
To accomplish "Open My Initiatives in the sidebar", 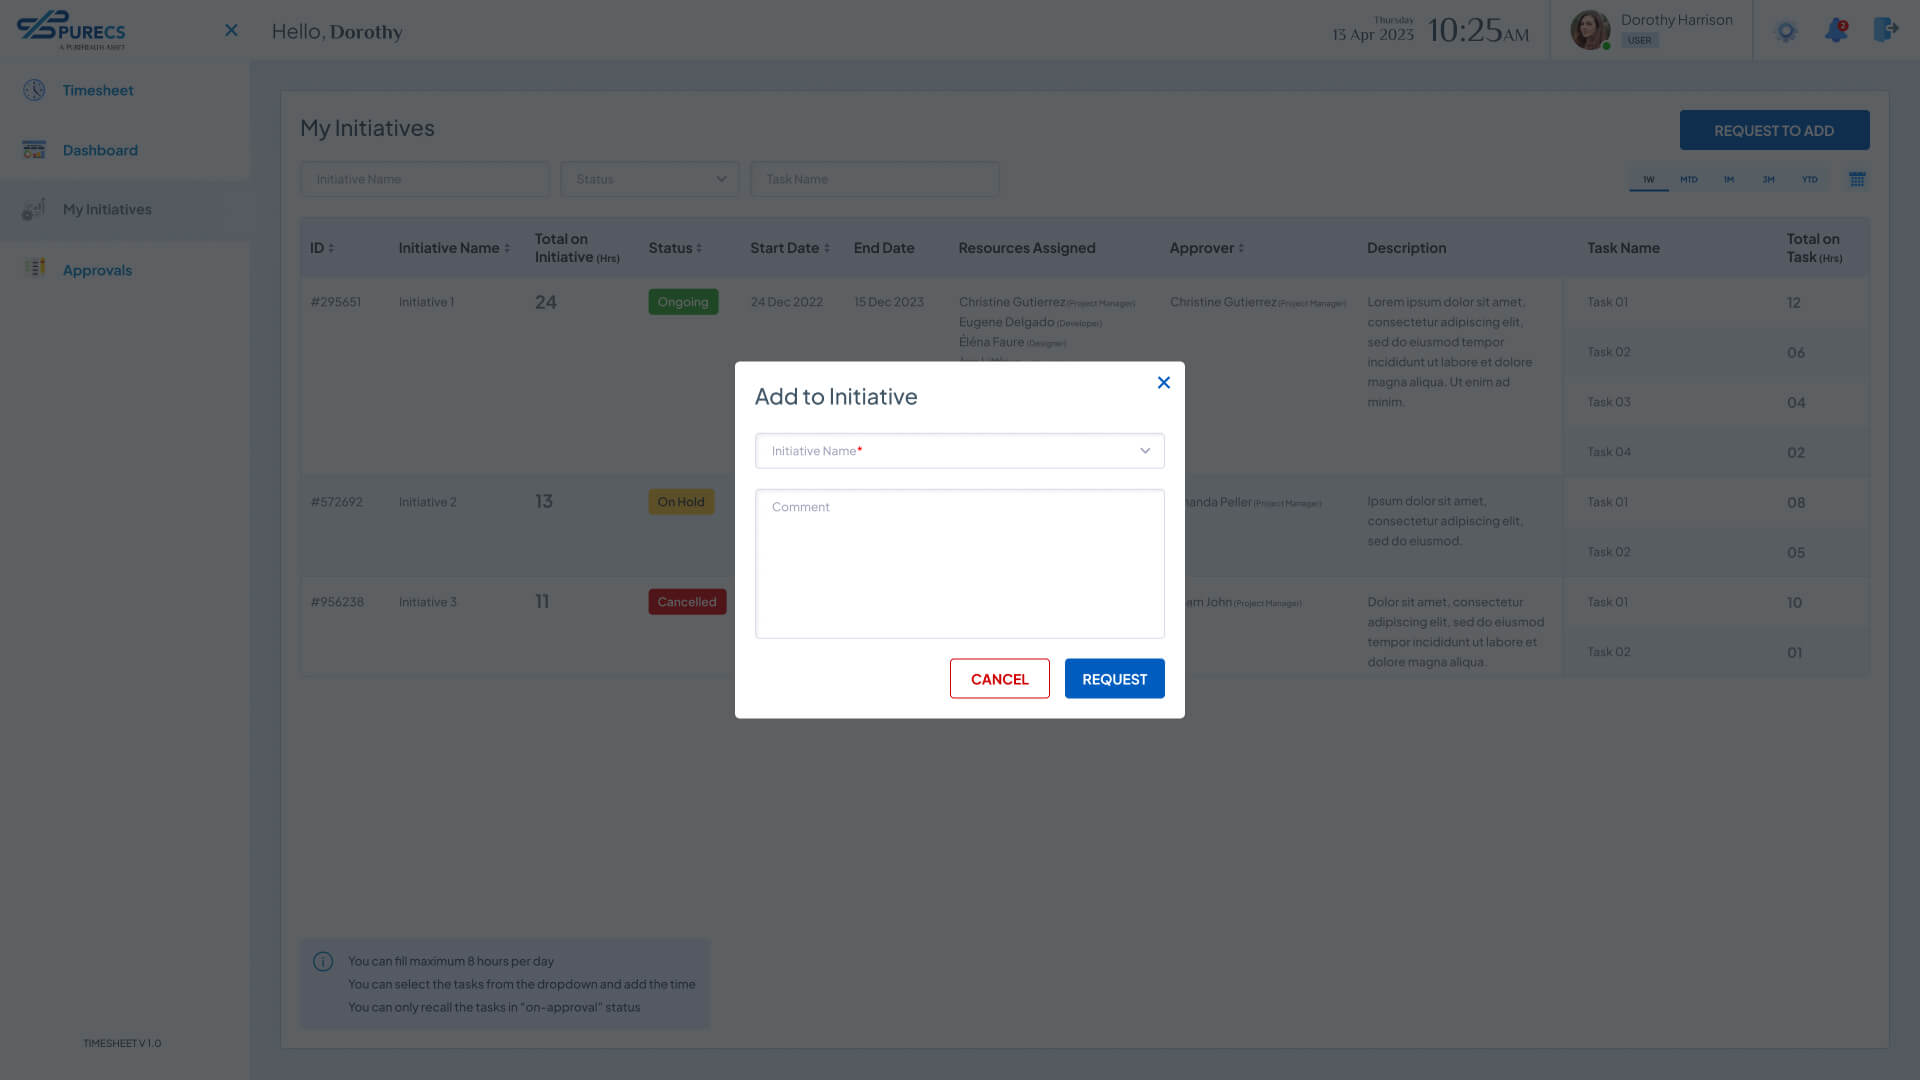I will 107,209.
